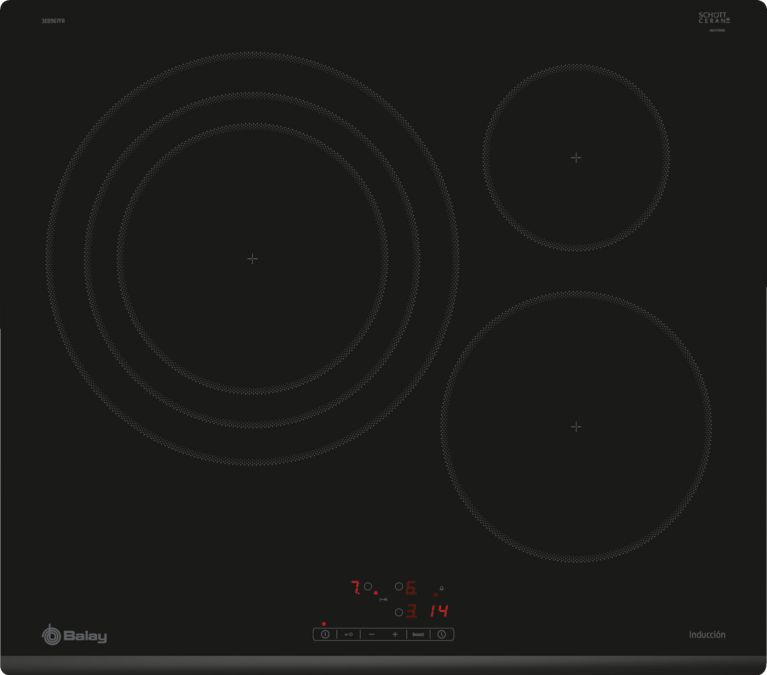Screen dimensions: 767x675
Task: Tap the red 14 timer display
Action: pyautogui.click(x=439, y=611)
